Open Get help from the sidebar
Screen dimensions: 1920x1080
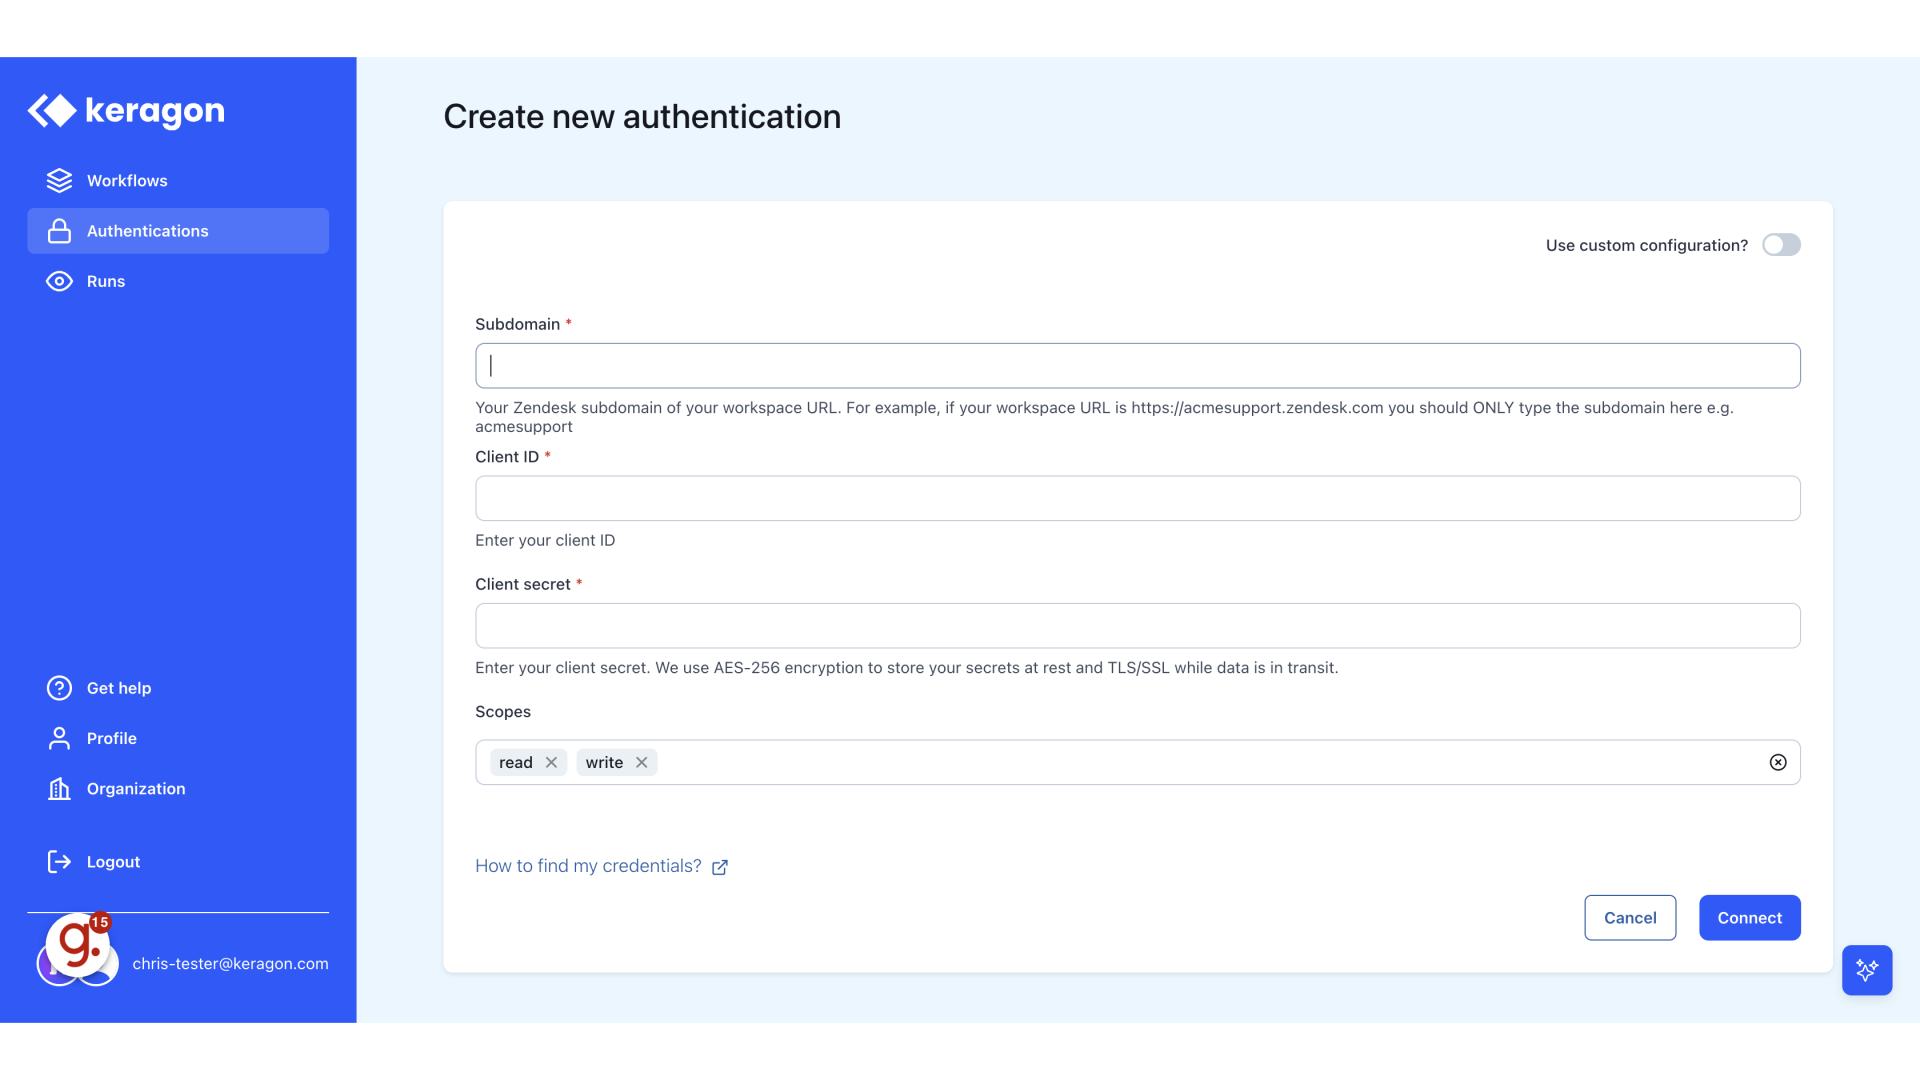coord(178,688)
